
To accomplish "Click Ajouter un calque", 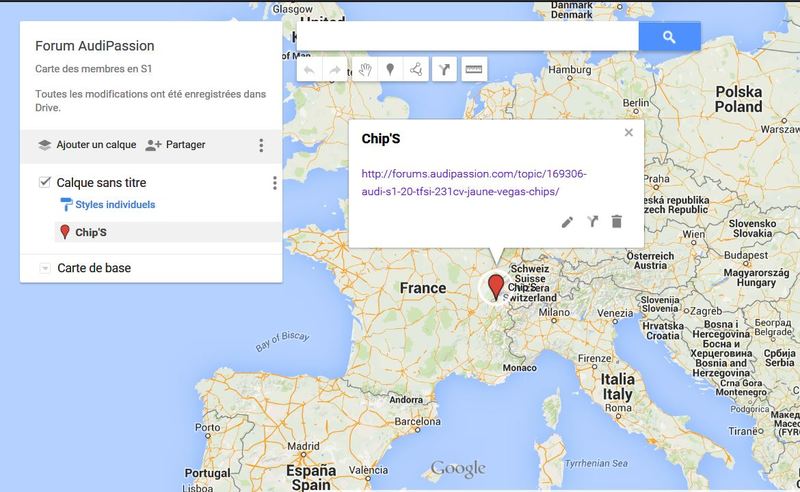I will (x=86, y=145).
